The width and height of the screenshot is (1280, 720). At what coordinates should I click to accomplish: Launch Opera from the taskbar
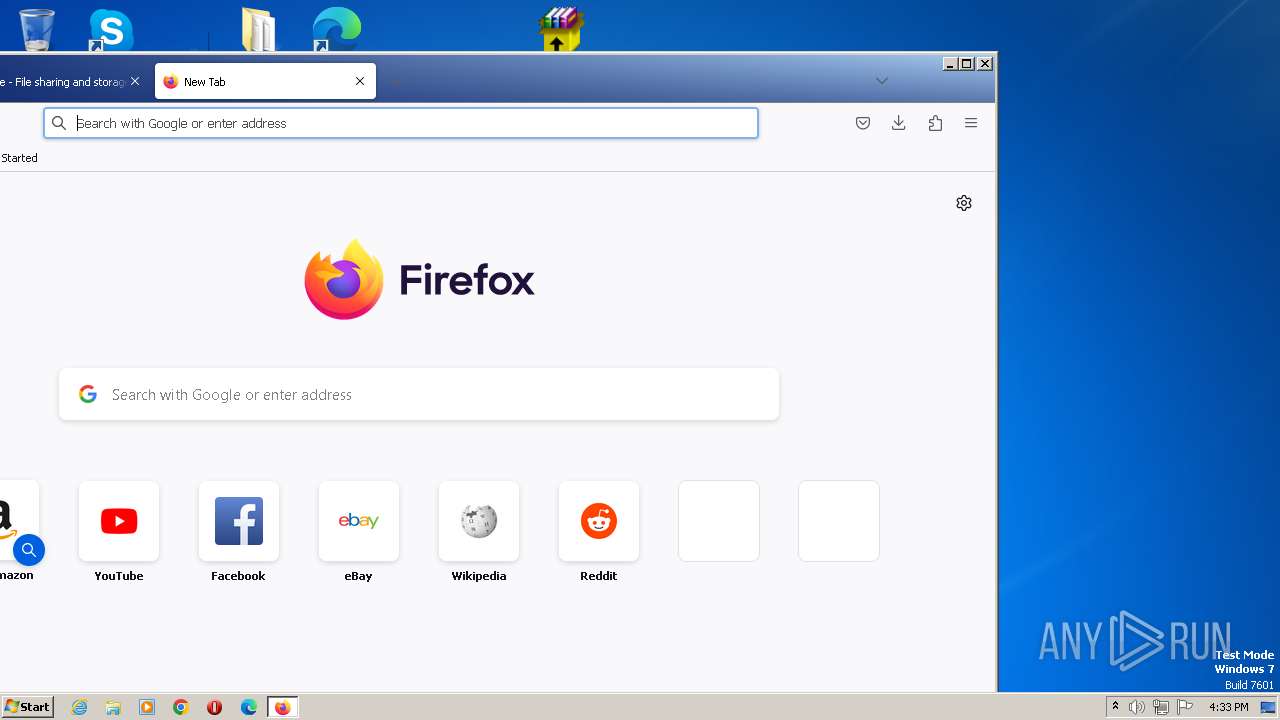point(215,707)
